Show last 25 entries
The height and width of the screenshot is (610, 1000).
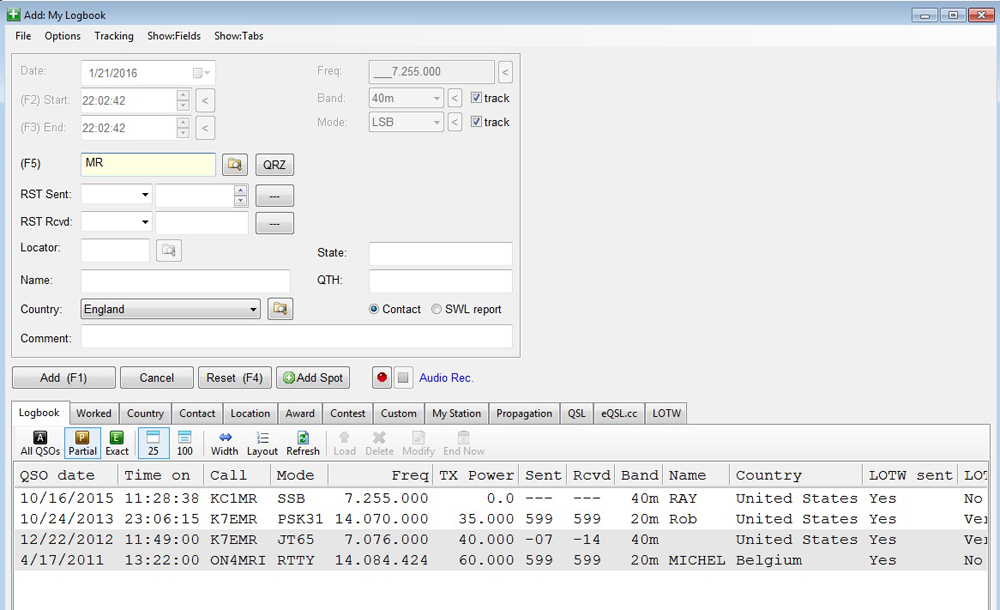pyautogui.click(x=153, y=443)
